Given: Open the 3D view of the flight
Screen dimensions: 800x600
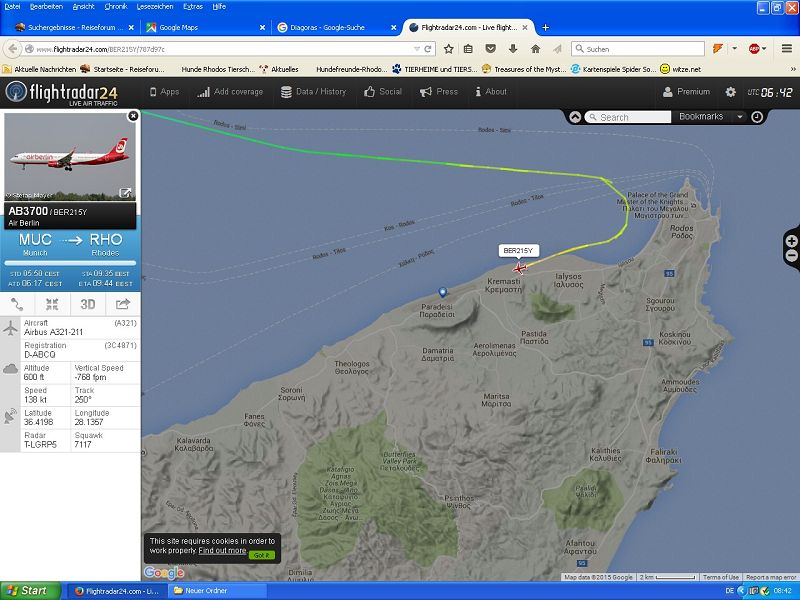Looking at the screenshot, I should point(88,305).
